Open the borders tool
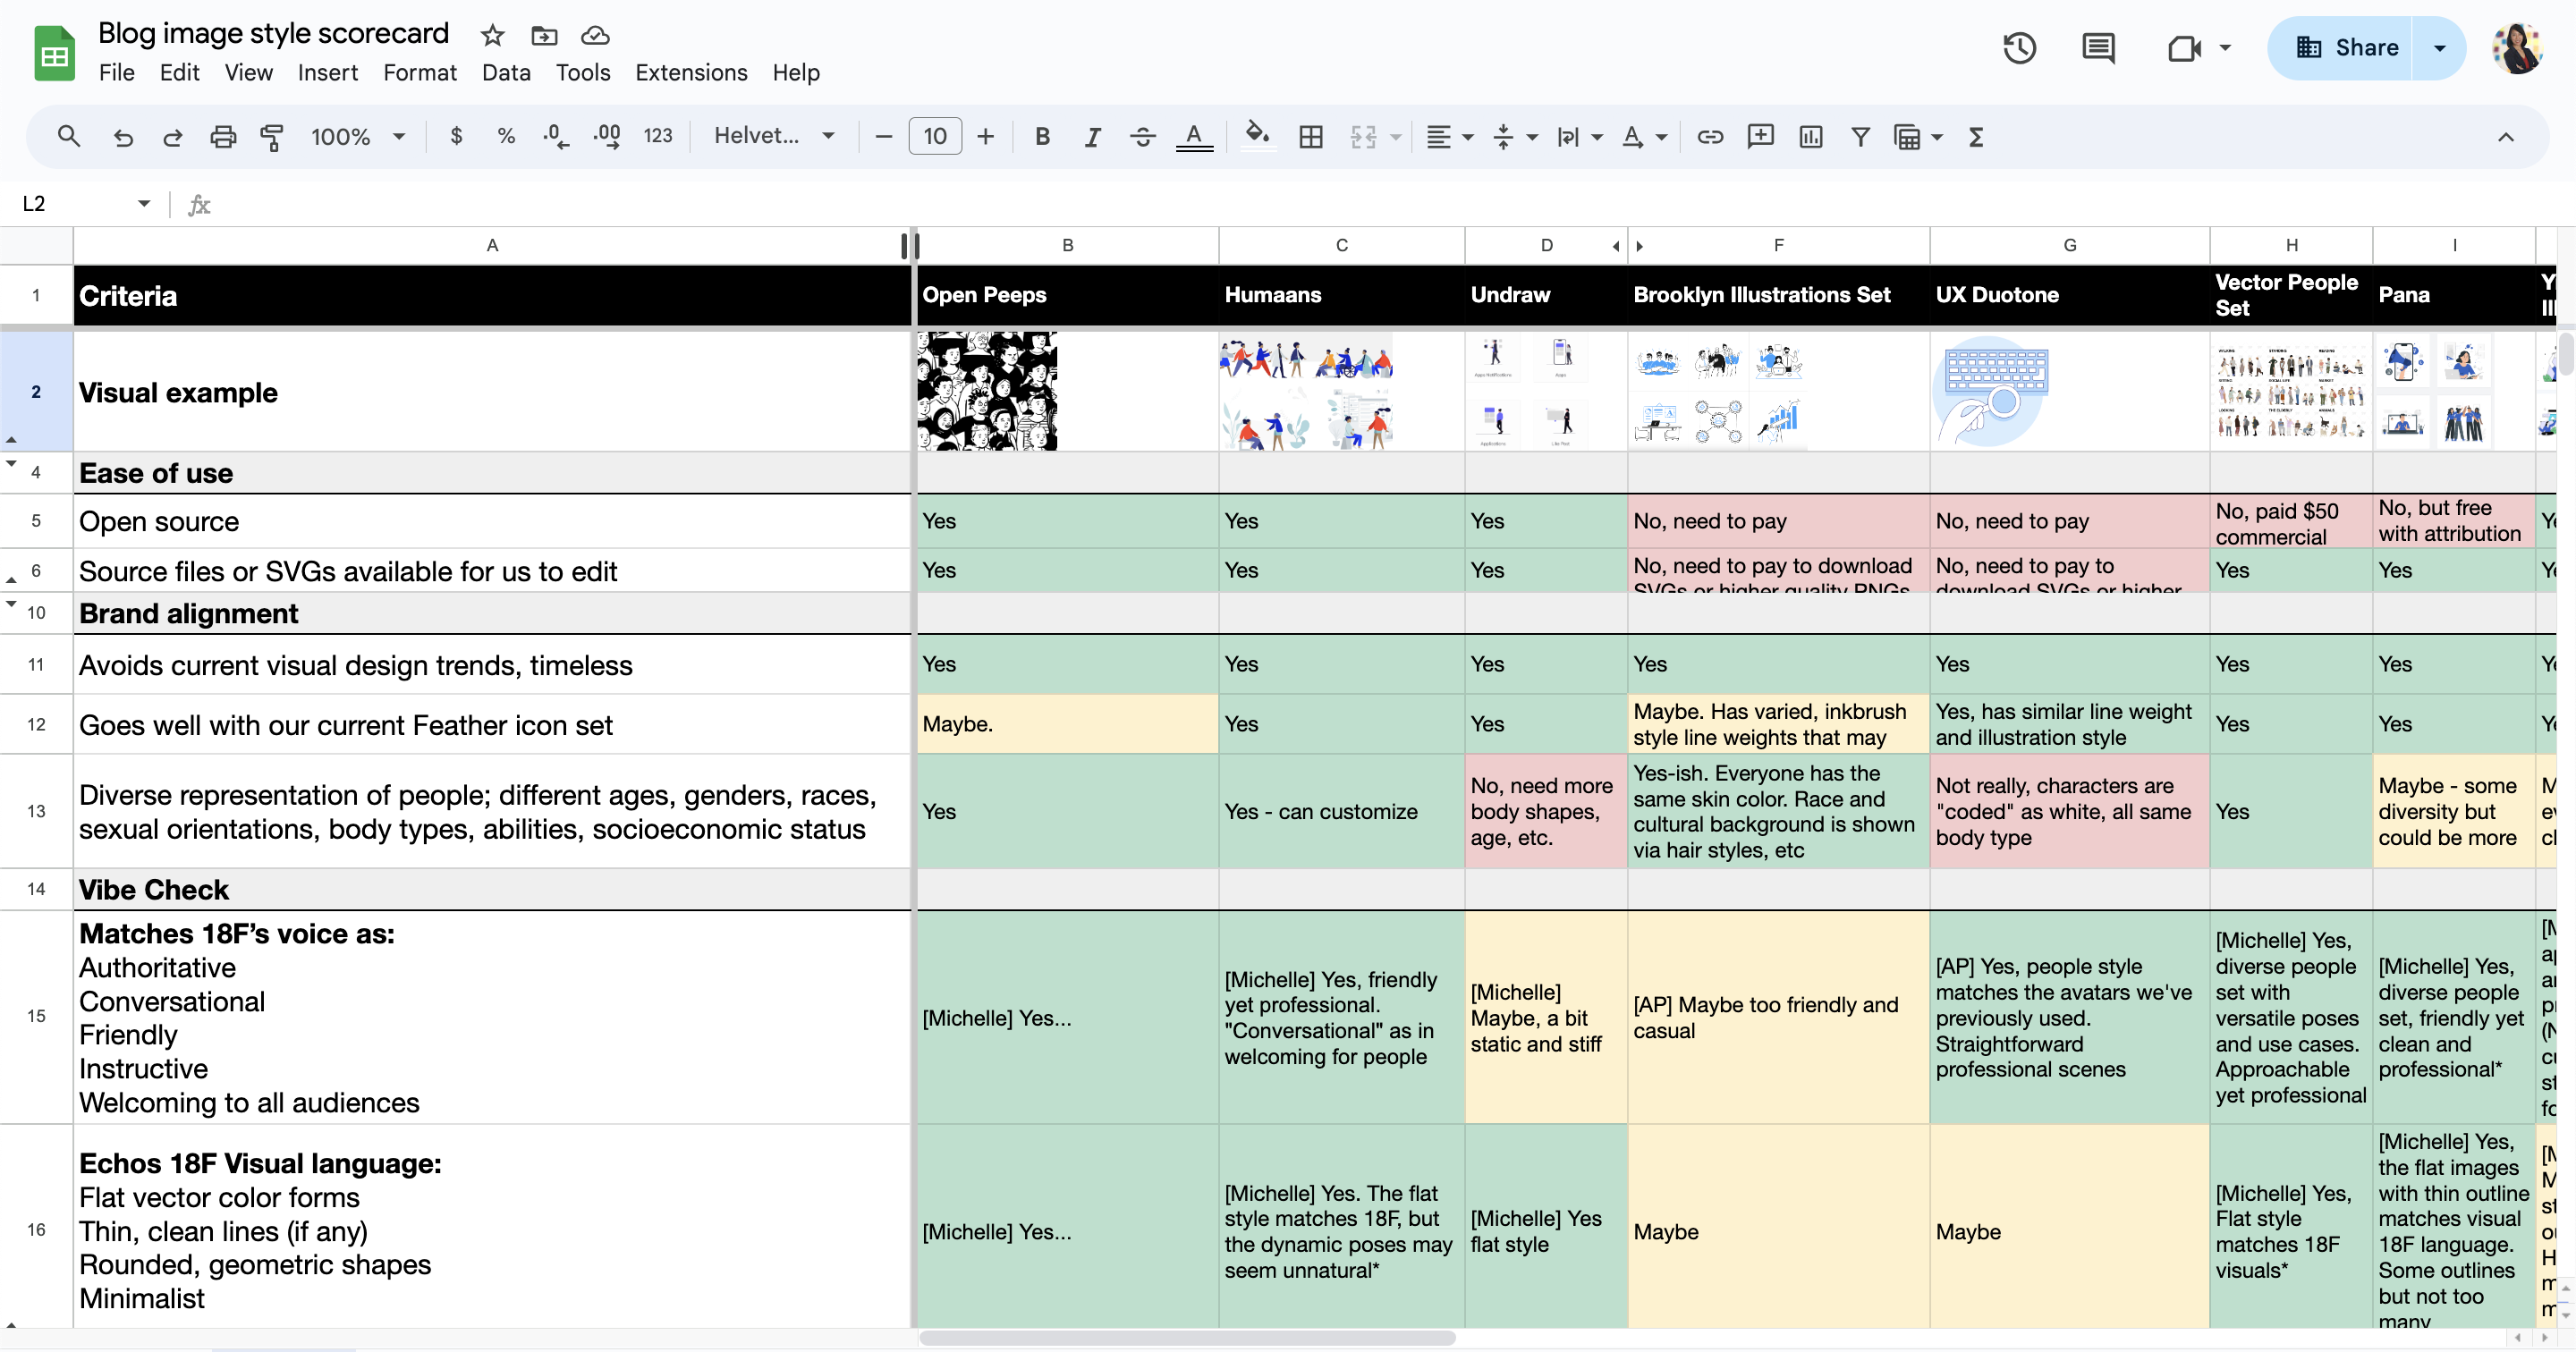Screen dimensions: 2576x1352 pos(1310,136)
